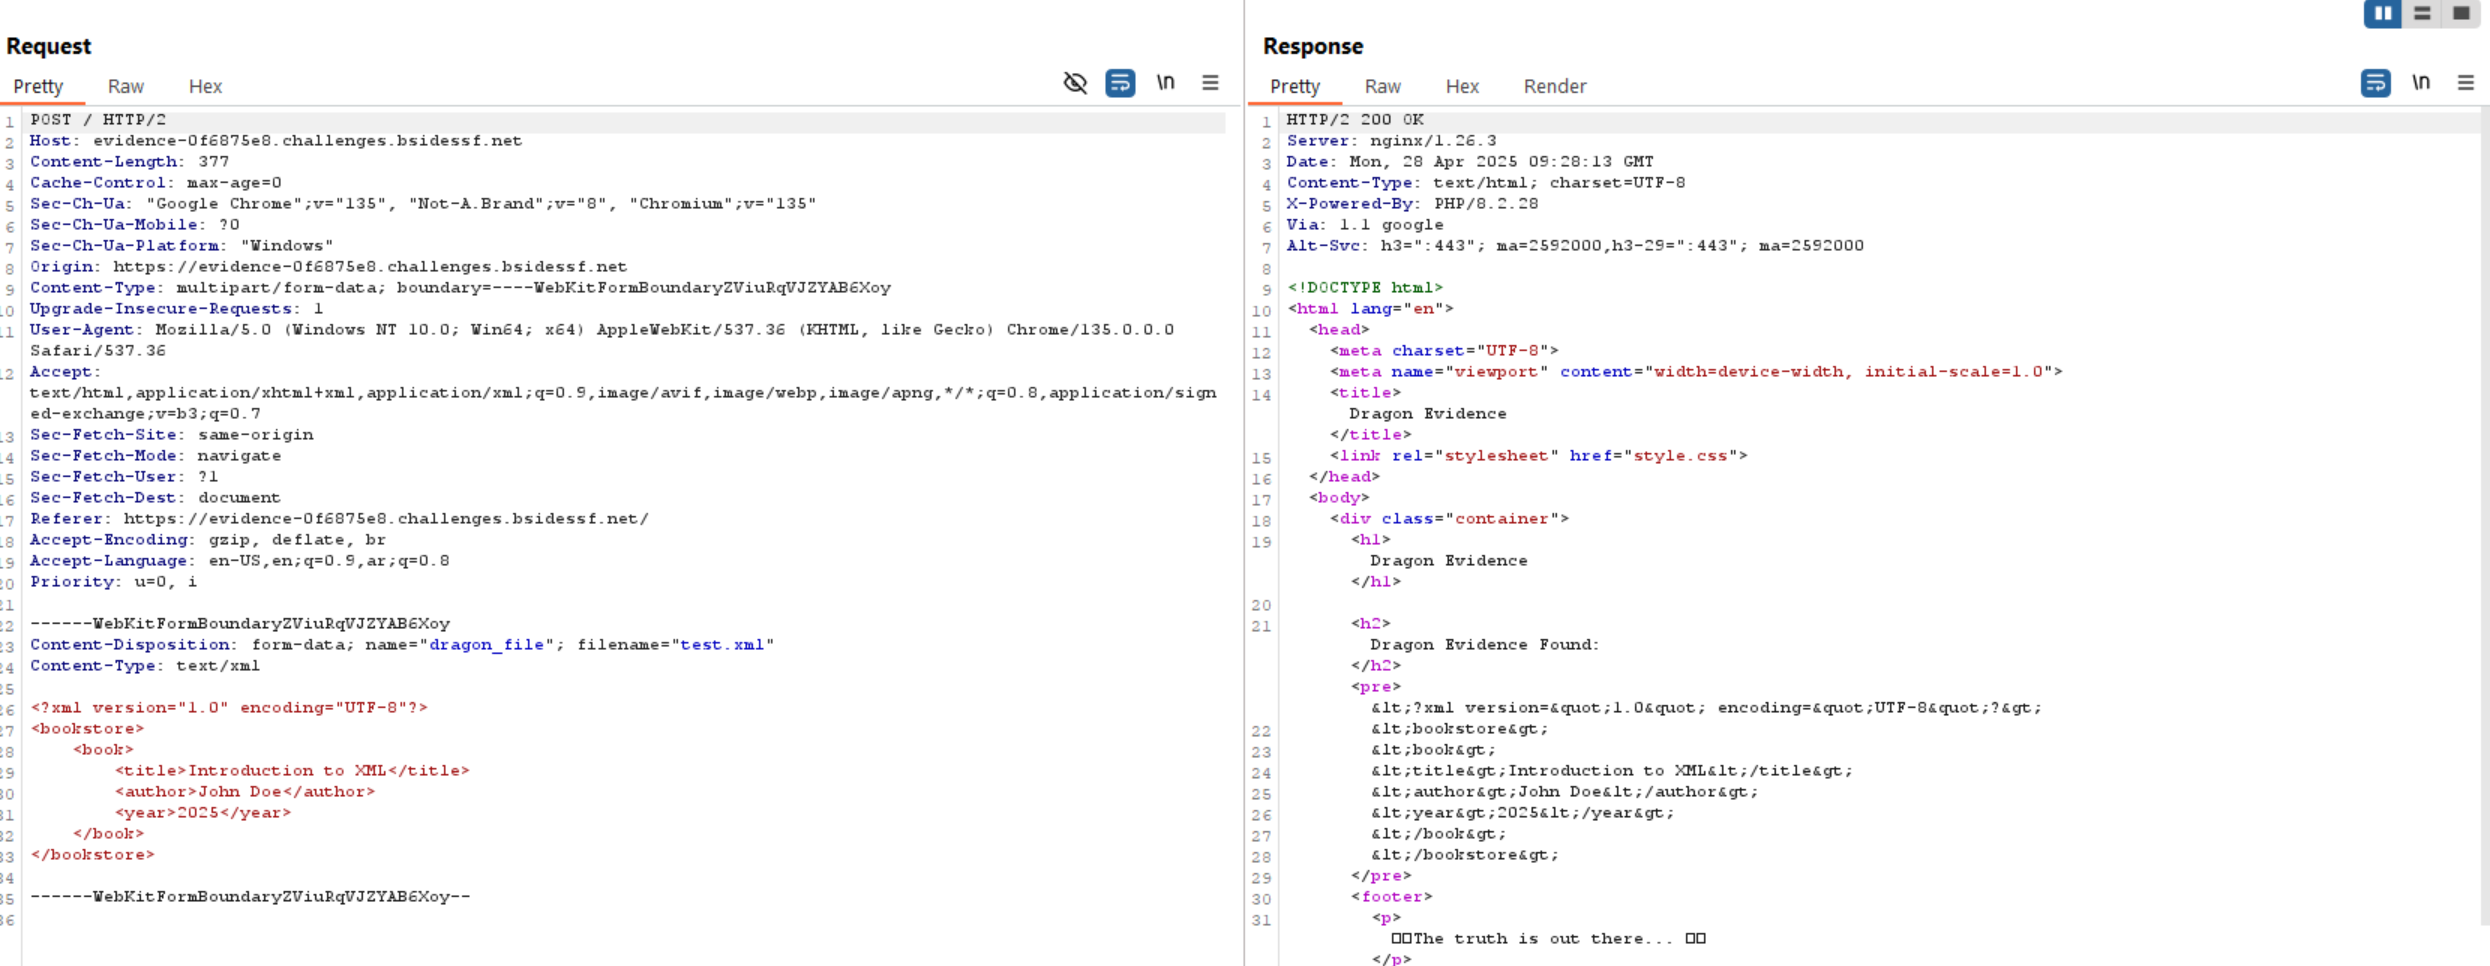Image resolution: width=2490 pixels, height=966 pixels.
Task: Switch to the Response Raw tab
Action: (x=1383, y=86)
